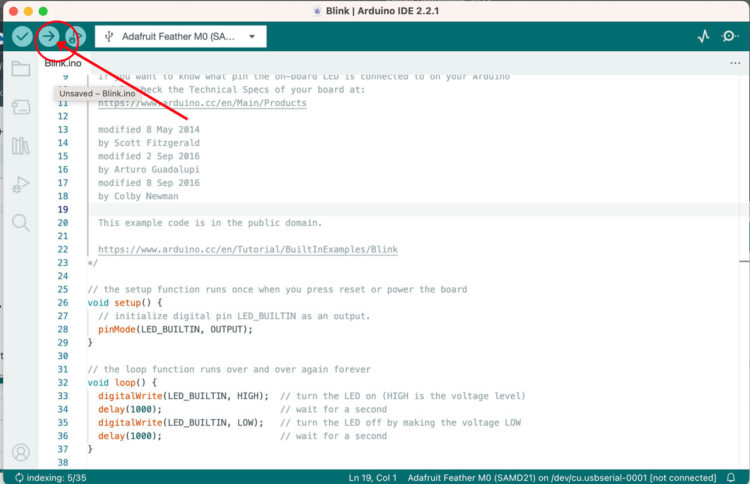Upload the sketch with the arrow button
This screenshot has height=484, width=750.
48,36
